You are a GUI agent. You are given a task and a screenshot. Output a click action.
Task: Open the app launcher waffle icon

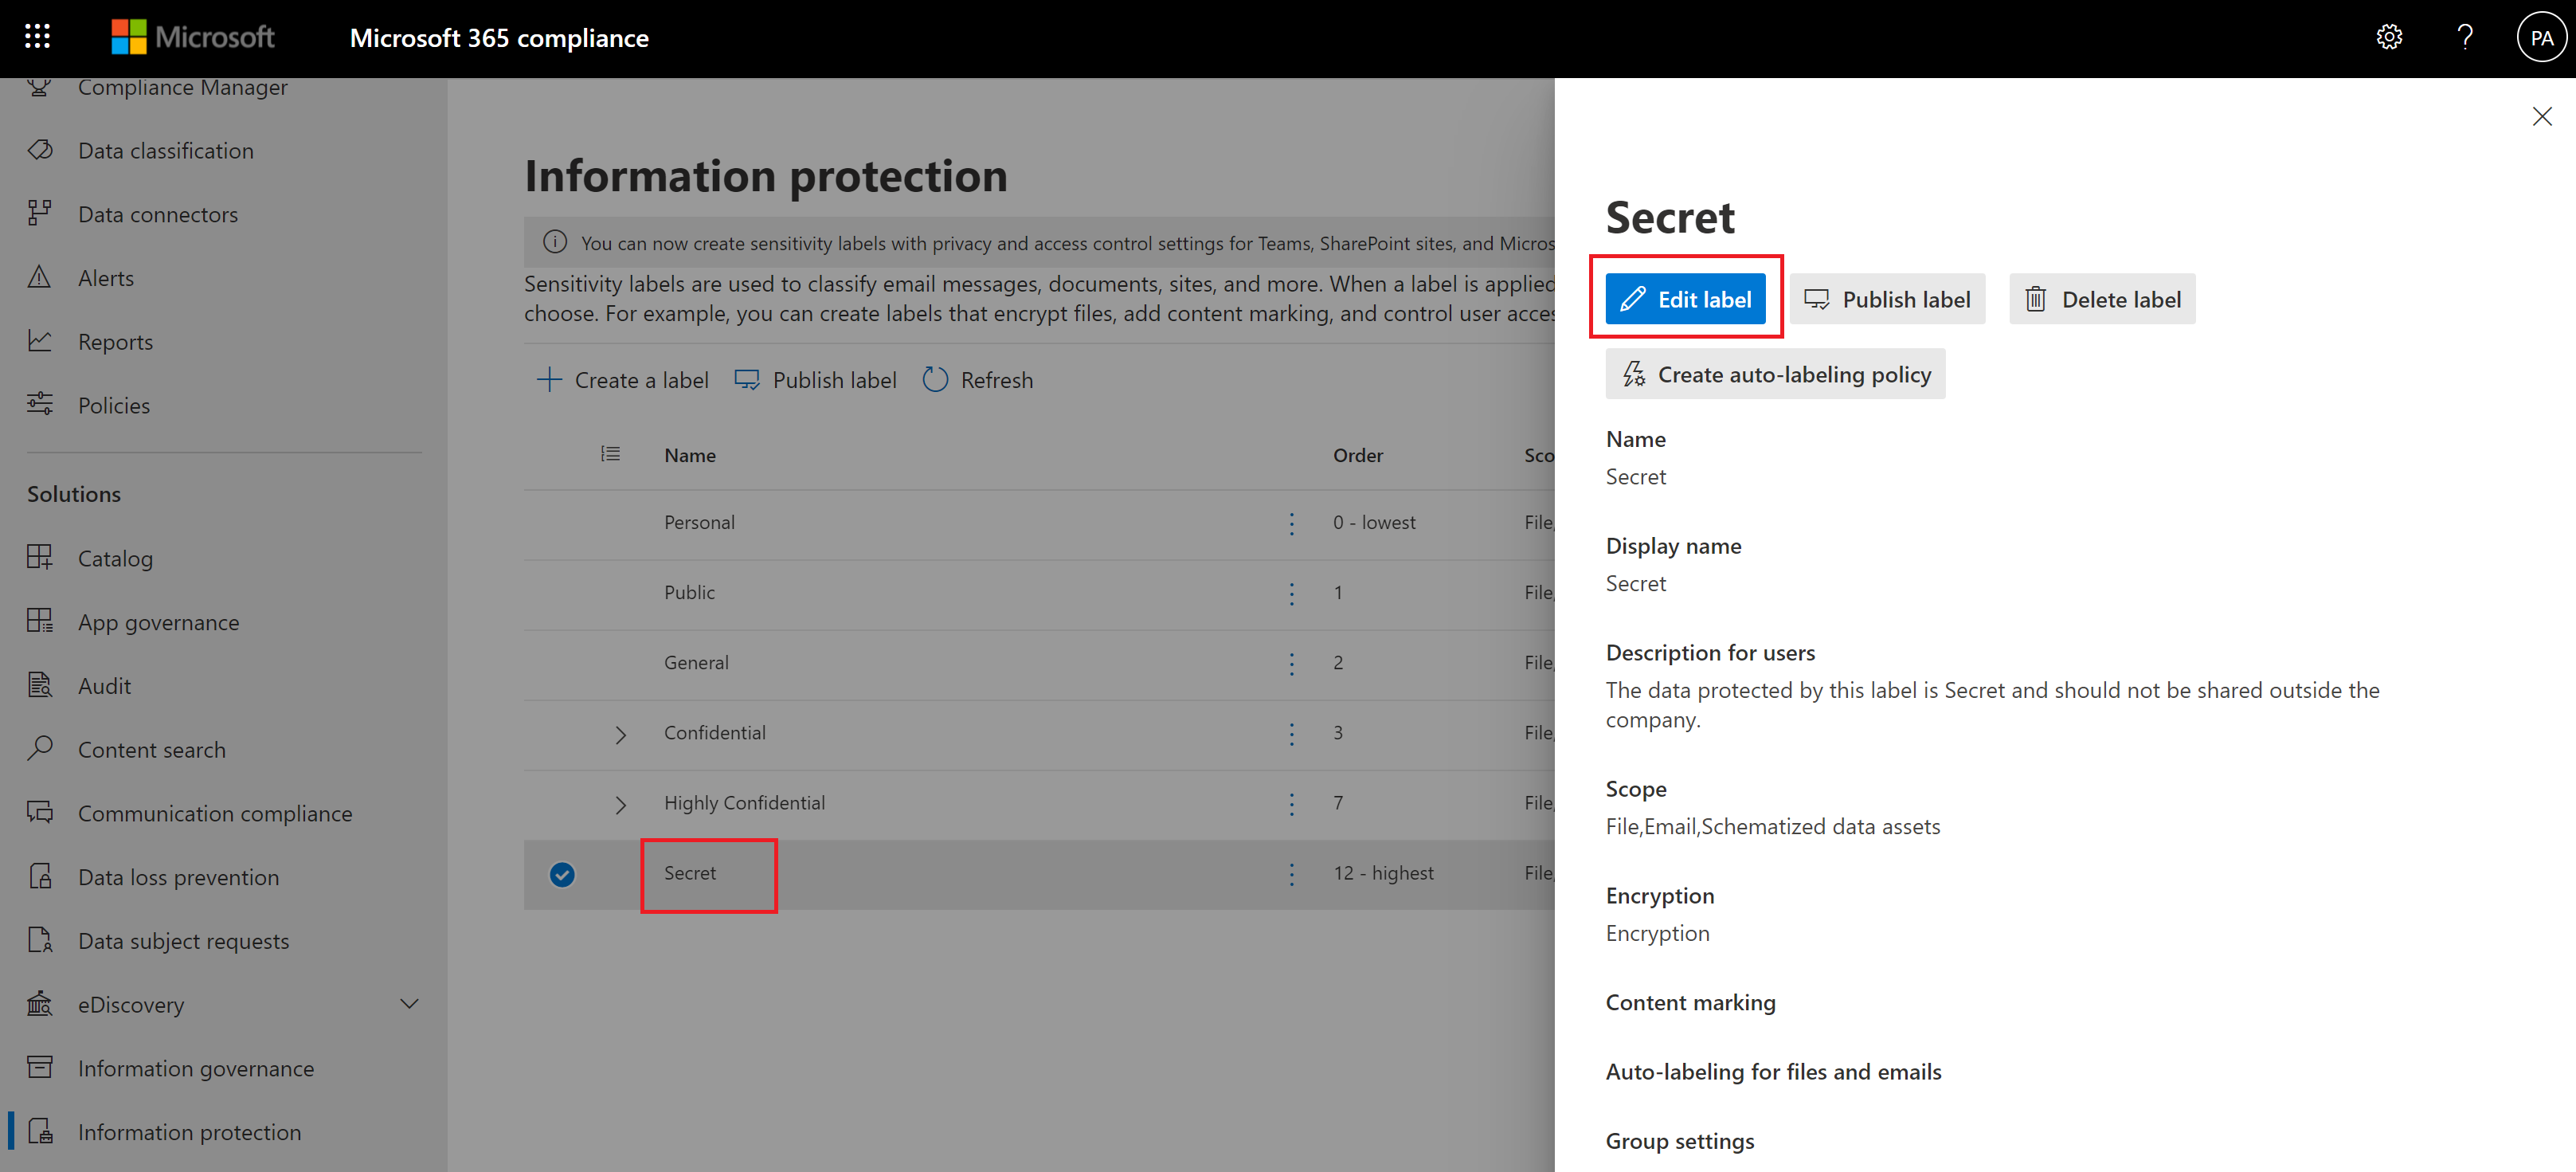point(37,37)
